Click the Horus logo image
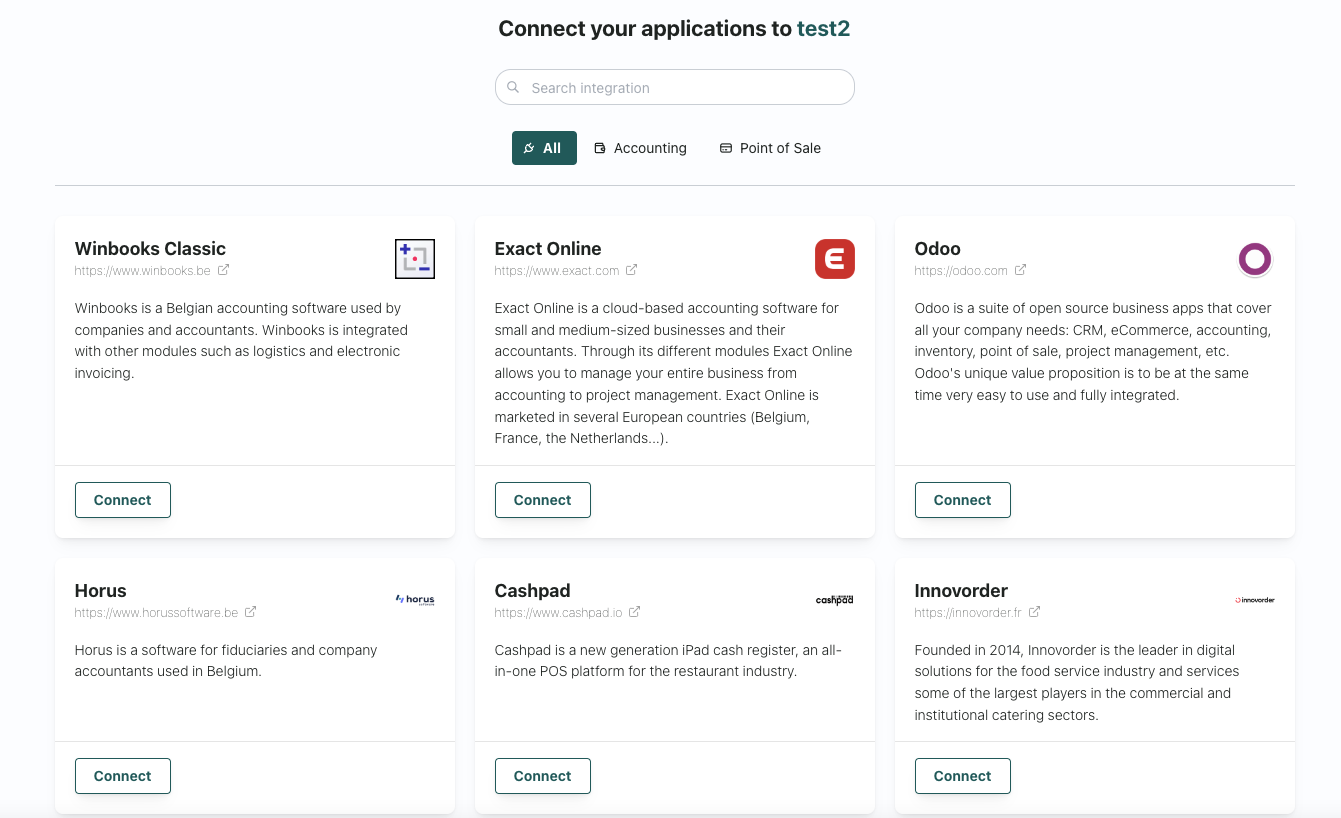The height and width of the screenshot is (818, 1341). (x=414, y=600)
